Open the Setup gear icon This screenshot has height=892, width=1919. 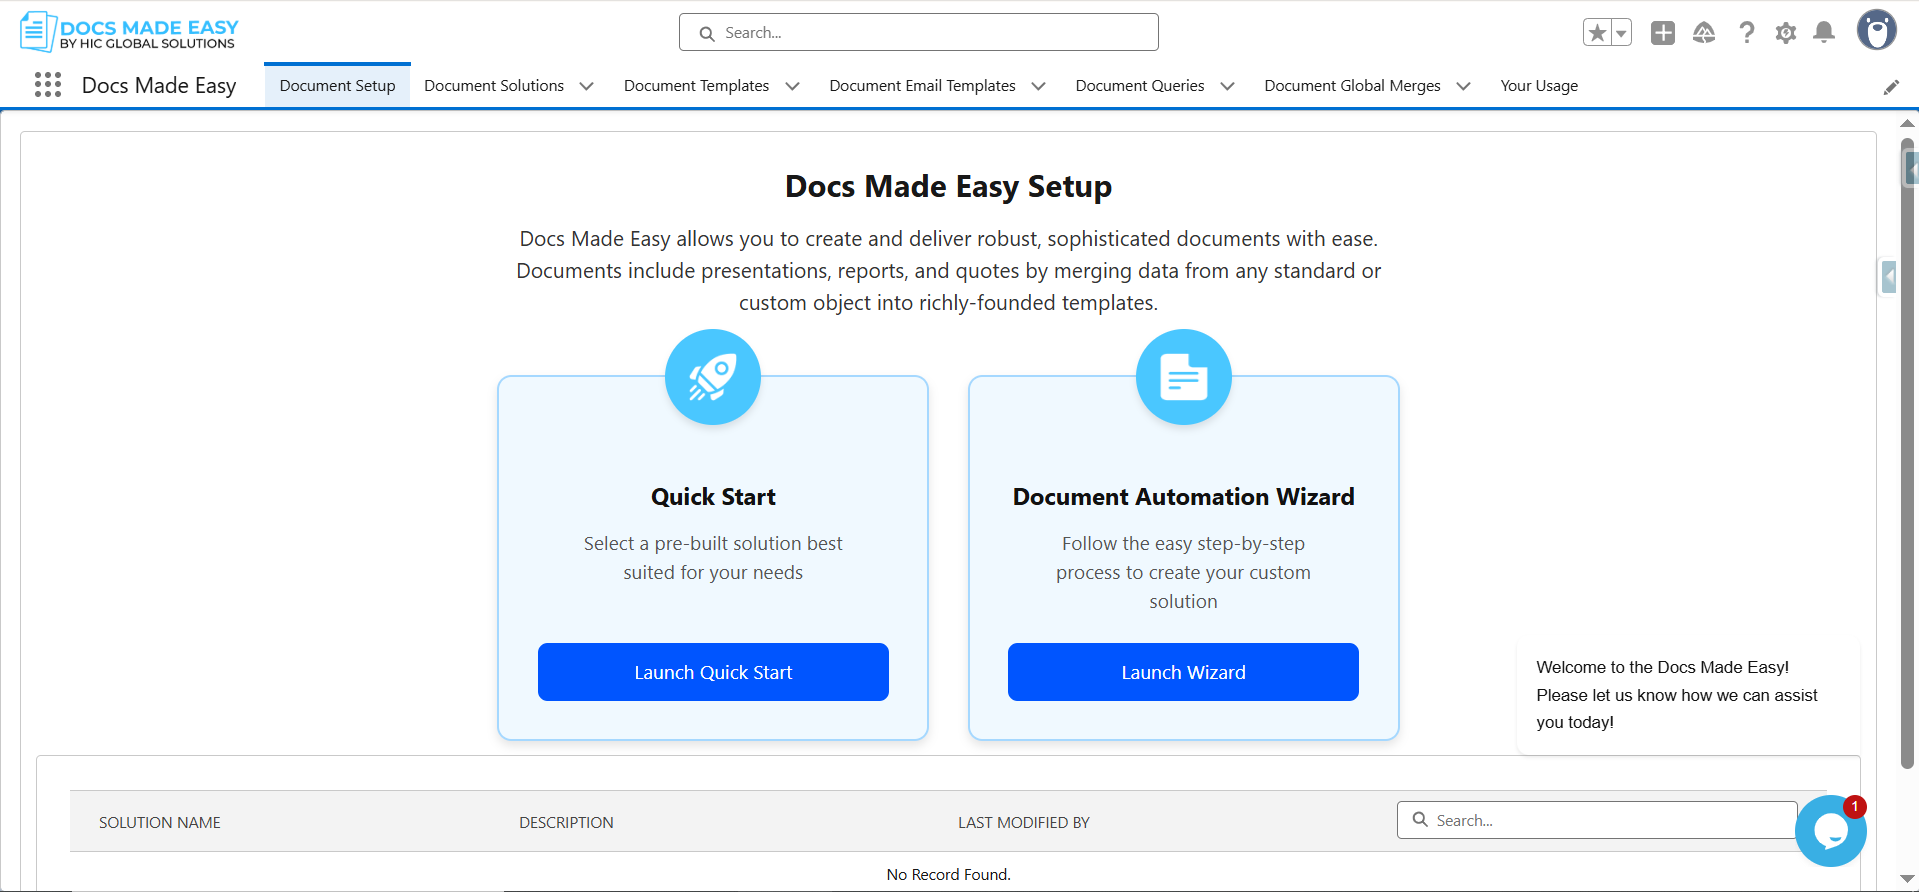pos(1786,33)
